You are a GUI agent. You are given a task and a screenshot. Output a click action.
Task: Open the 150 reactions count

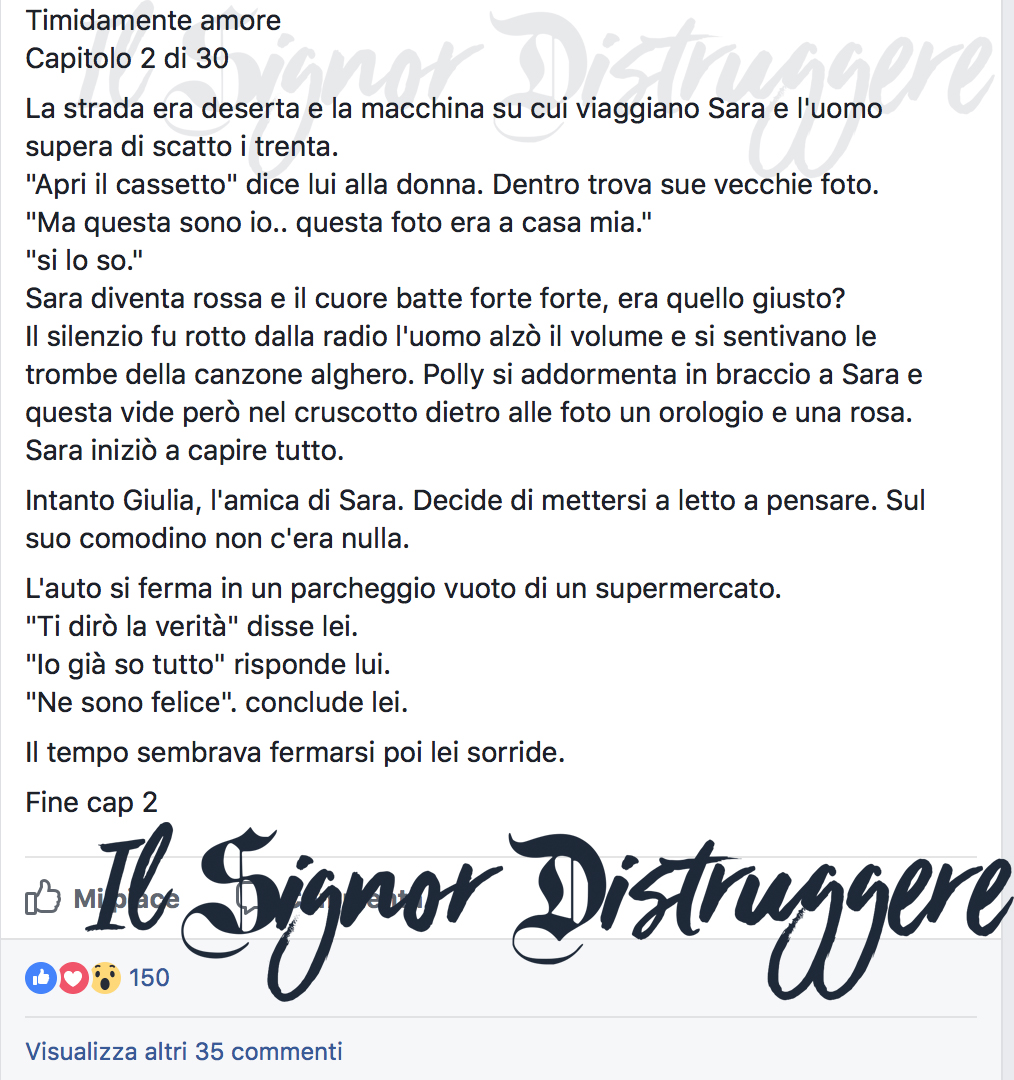pos(149,978)
